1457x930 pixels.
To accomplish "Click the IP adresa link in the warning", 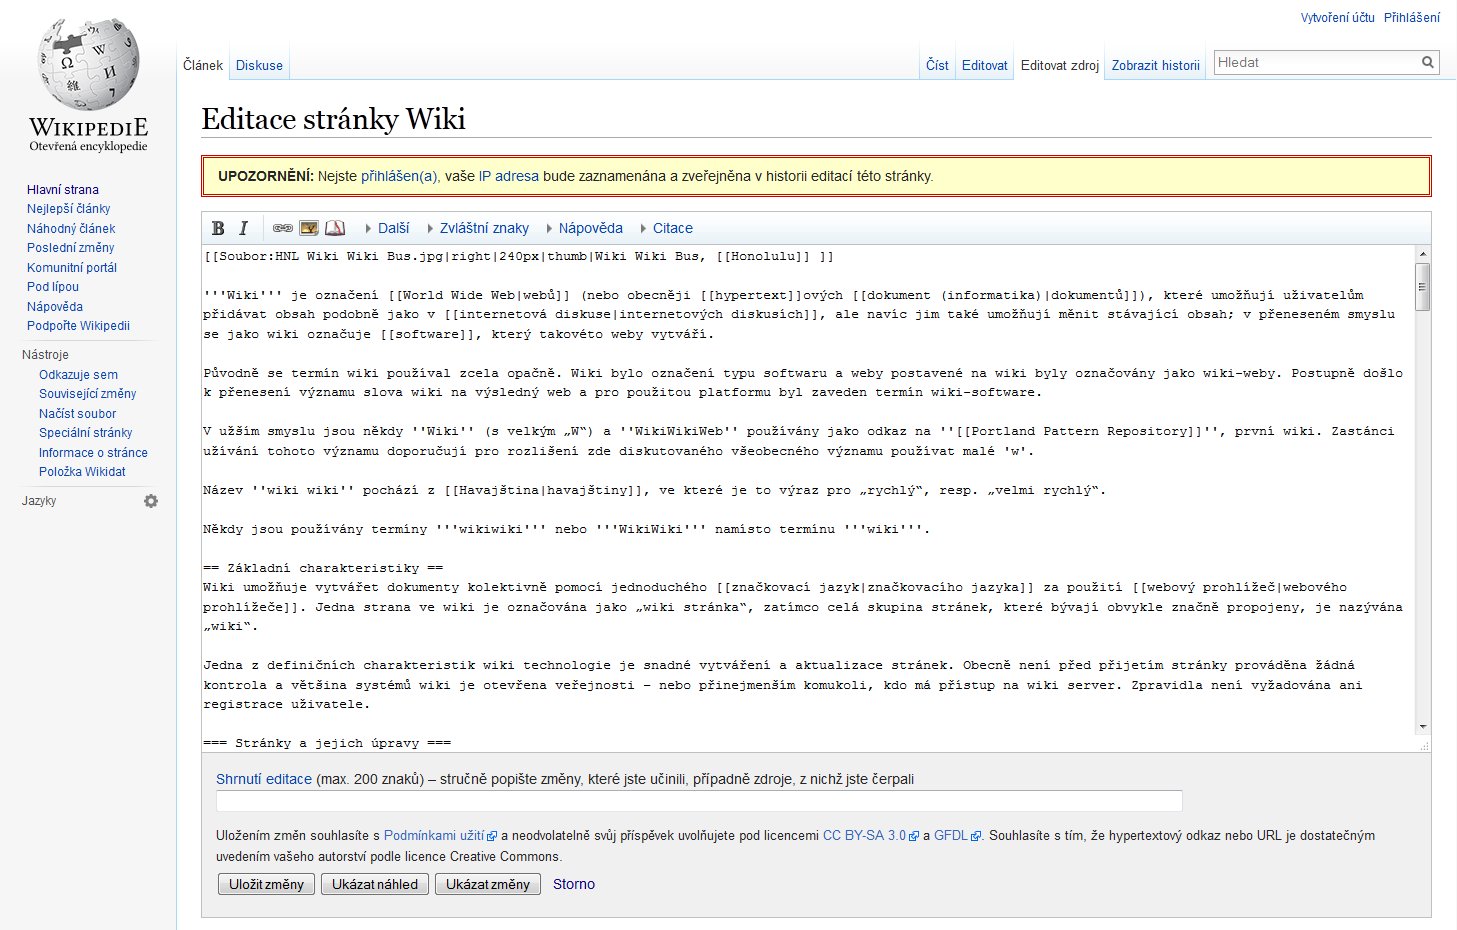I will pyautogui.click(x=509, y=176).
